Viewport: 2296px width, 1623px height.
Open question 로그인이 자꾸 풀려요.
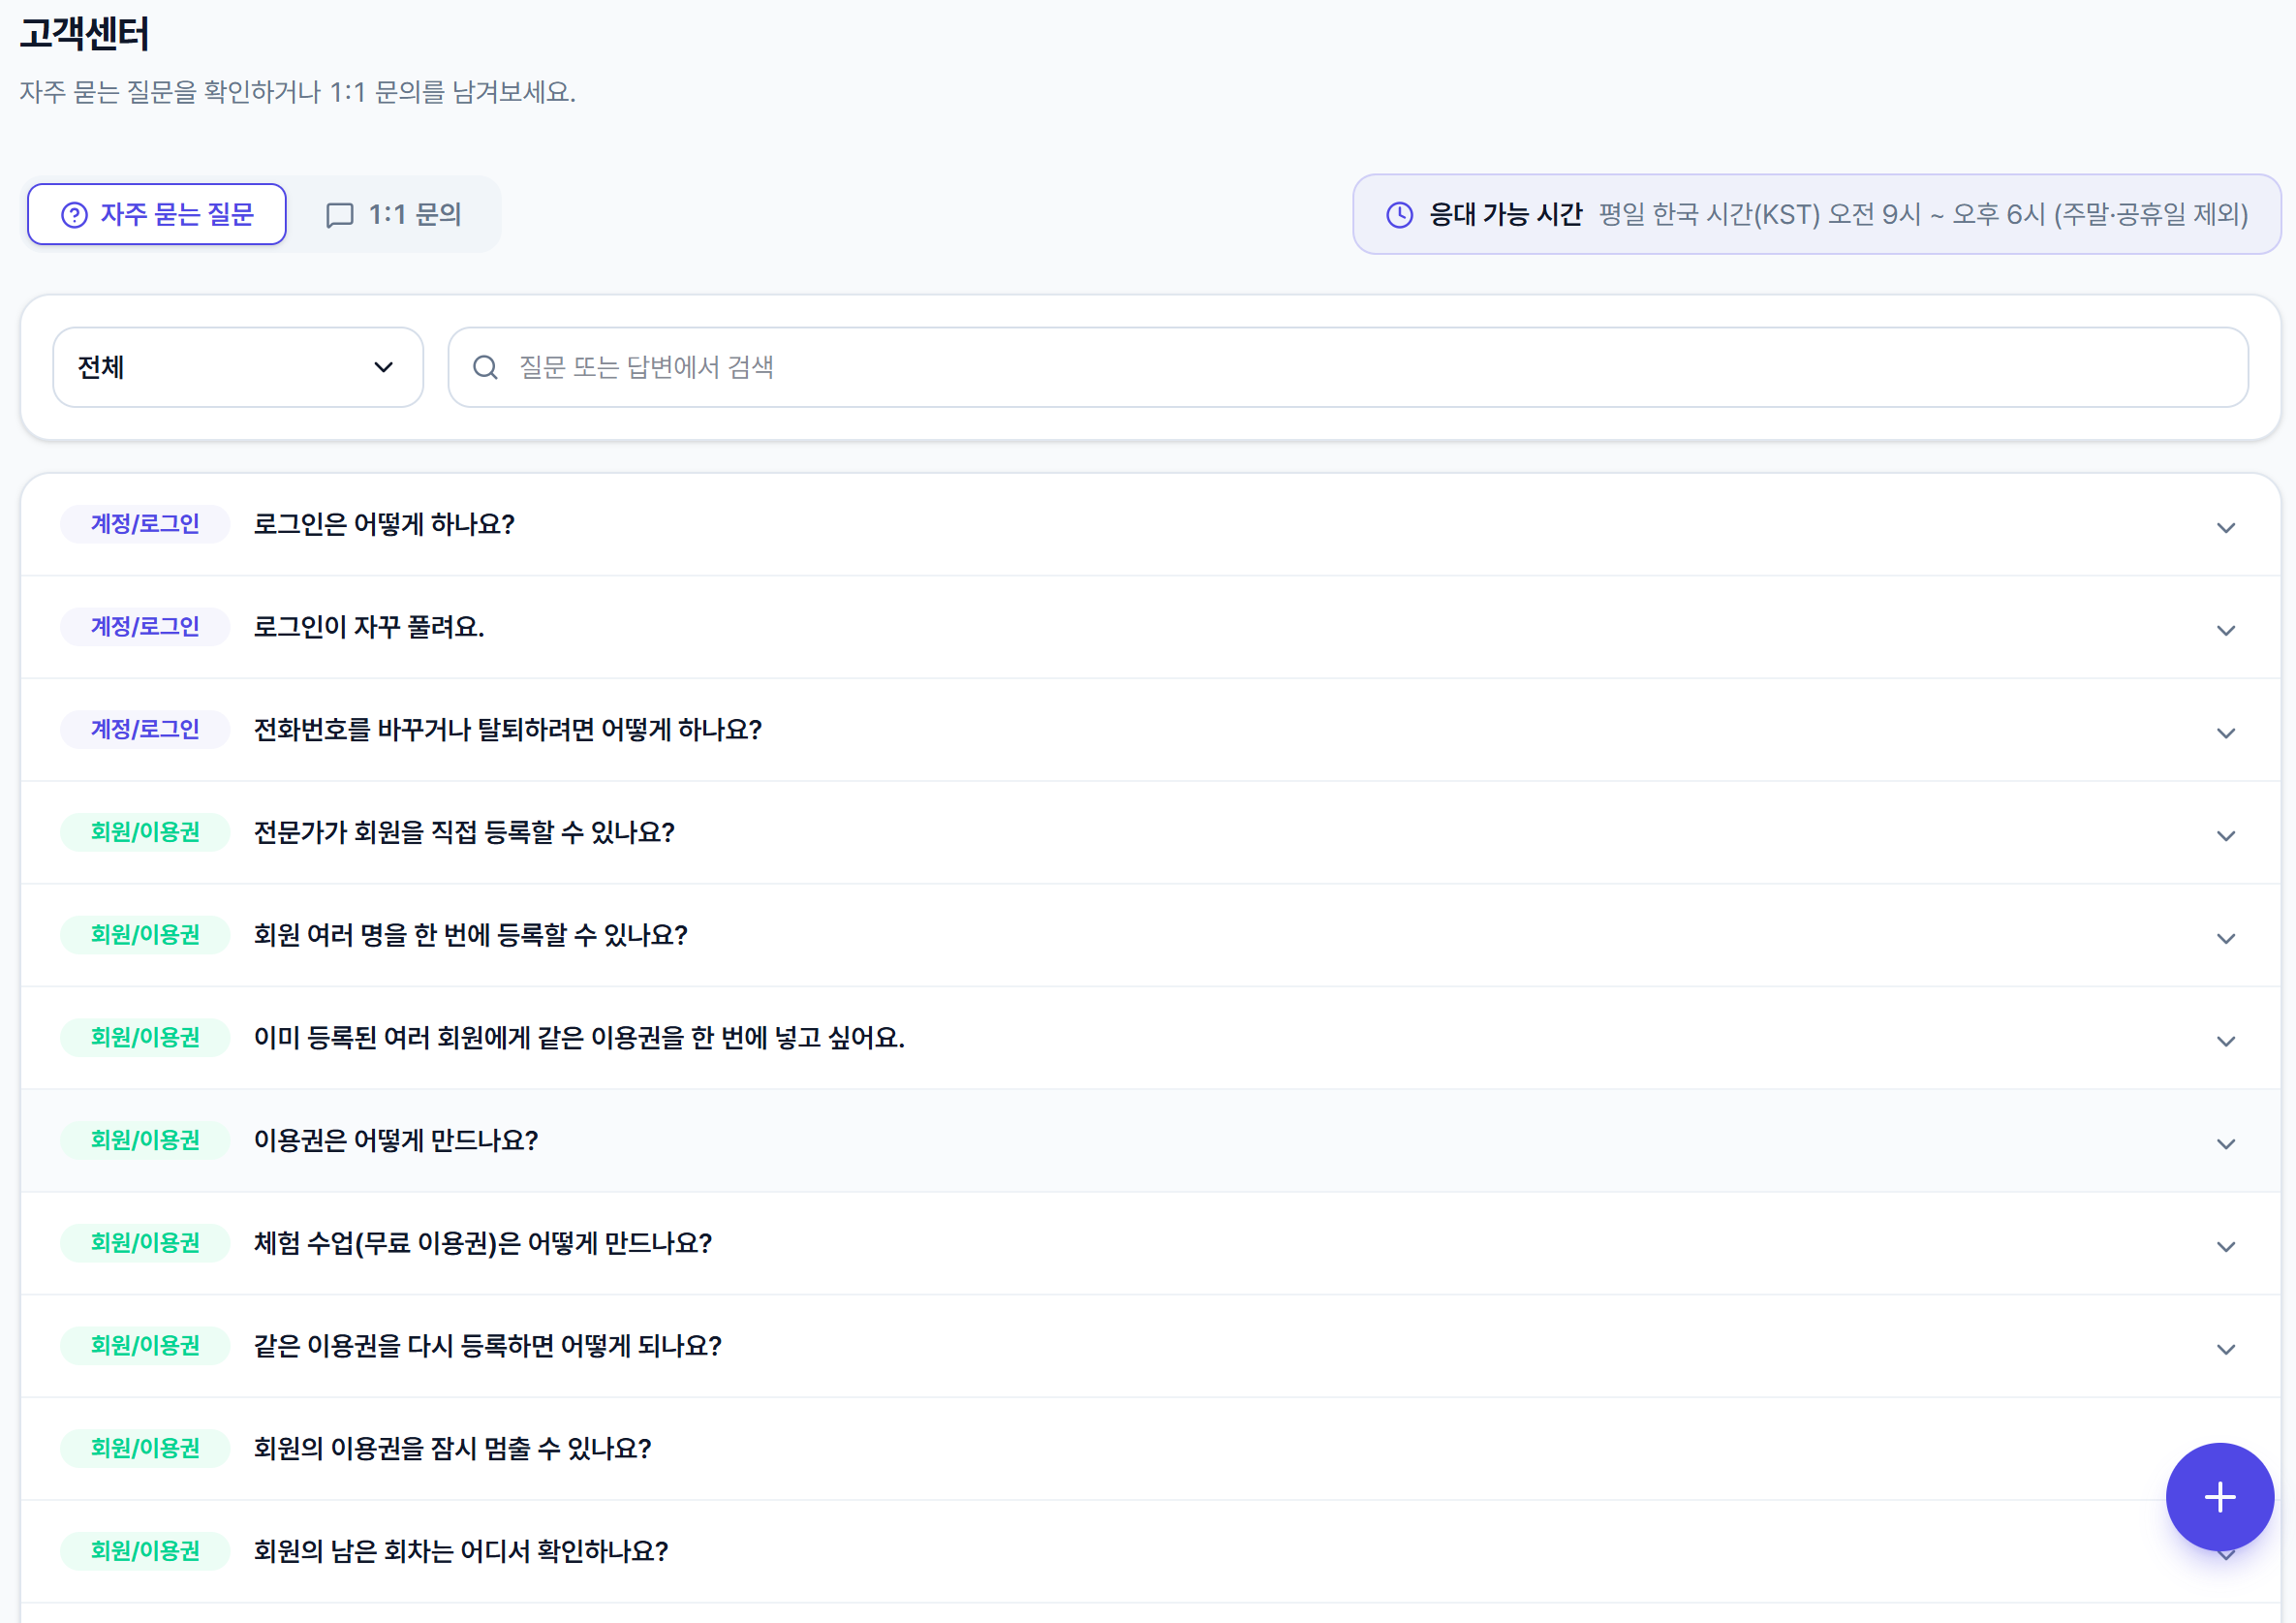click(x=1150, y=627)
